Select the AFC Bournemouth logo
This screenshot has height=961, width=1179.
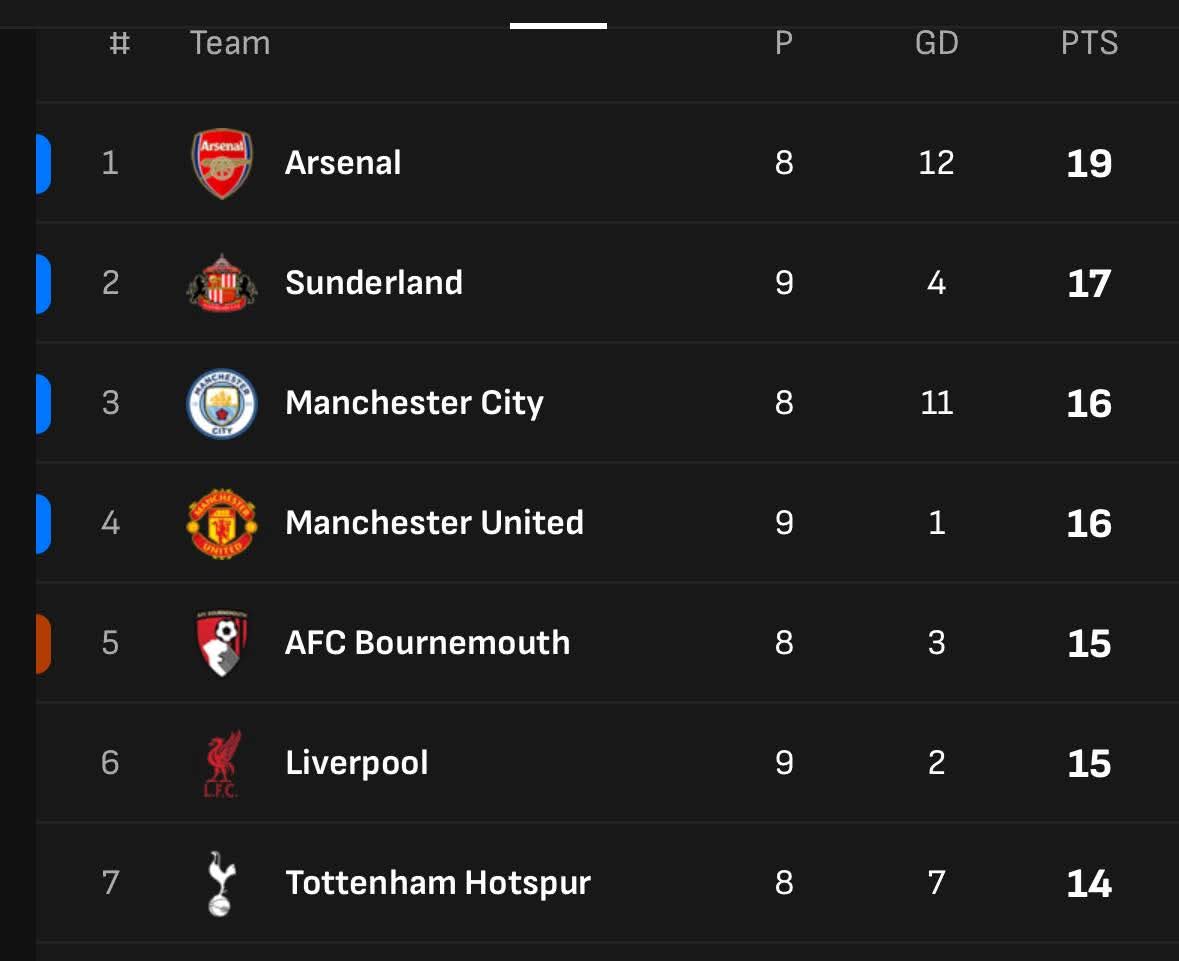tap(222, 643)
